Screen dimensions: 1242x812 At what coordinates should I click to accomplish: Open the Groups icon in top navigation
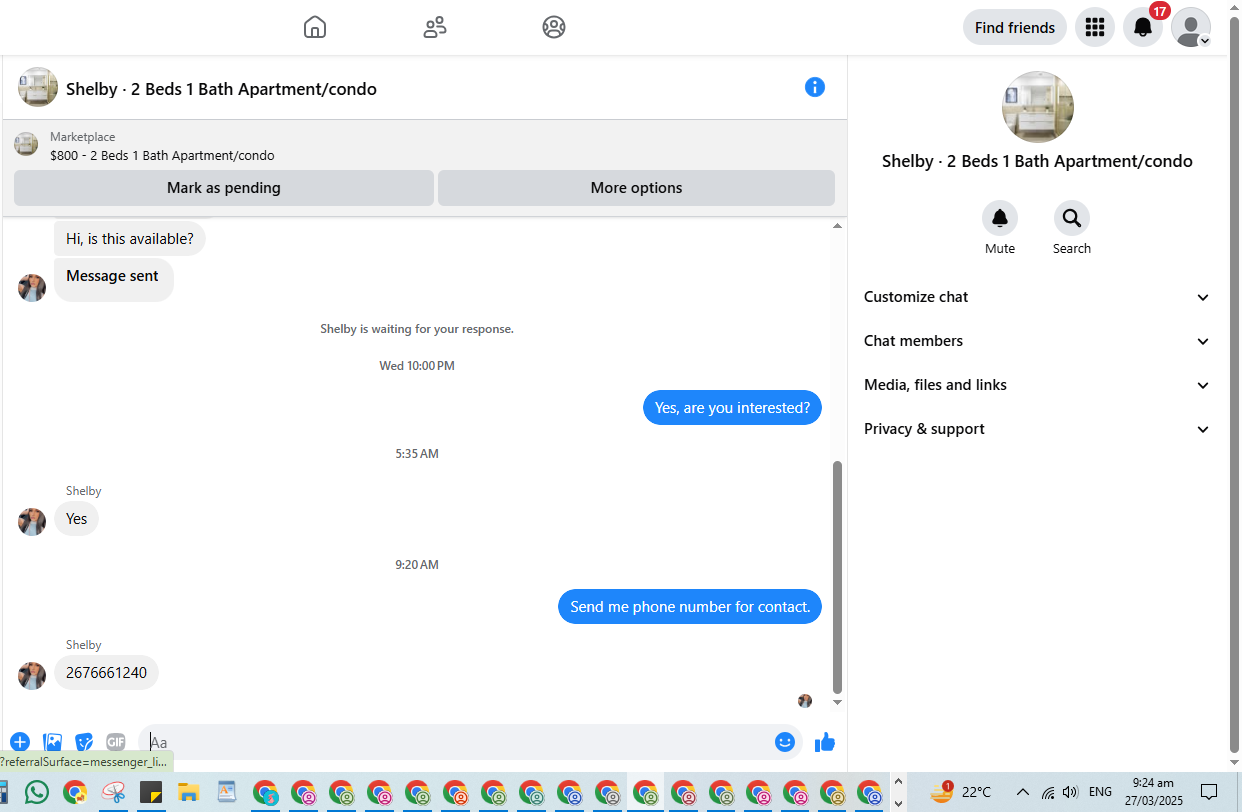(x=554, y=27)
